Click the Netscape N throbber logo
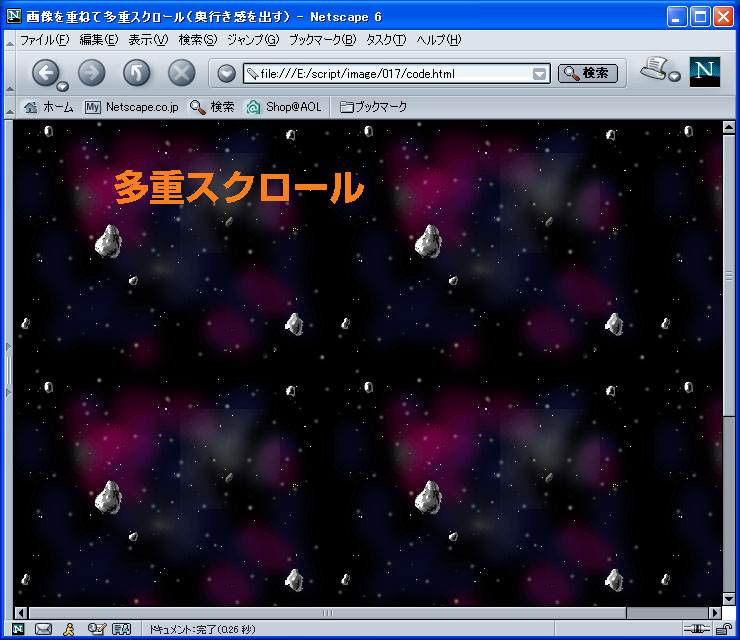The height and width of the screenshot is (640, 740). tap(705, 72)
